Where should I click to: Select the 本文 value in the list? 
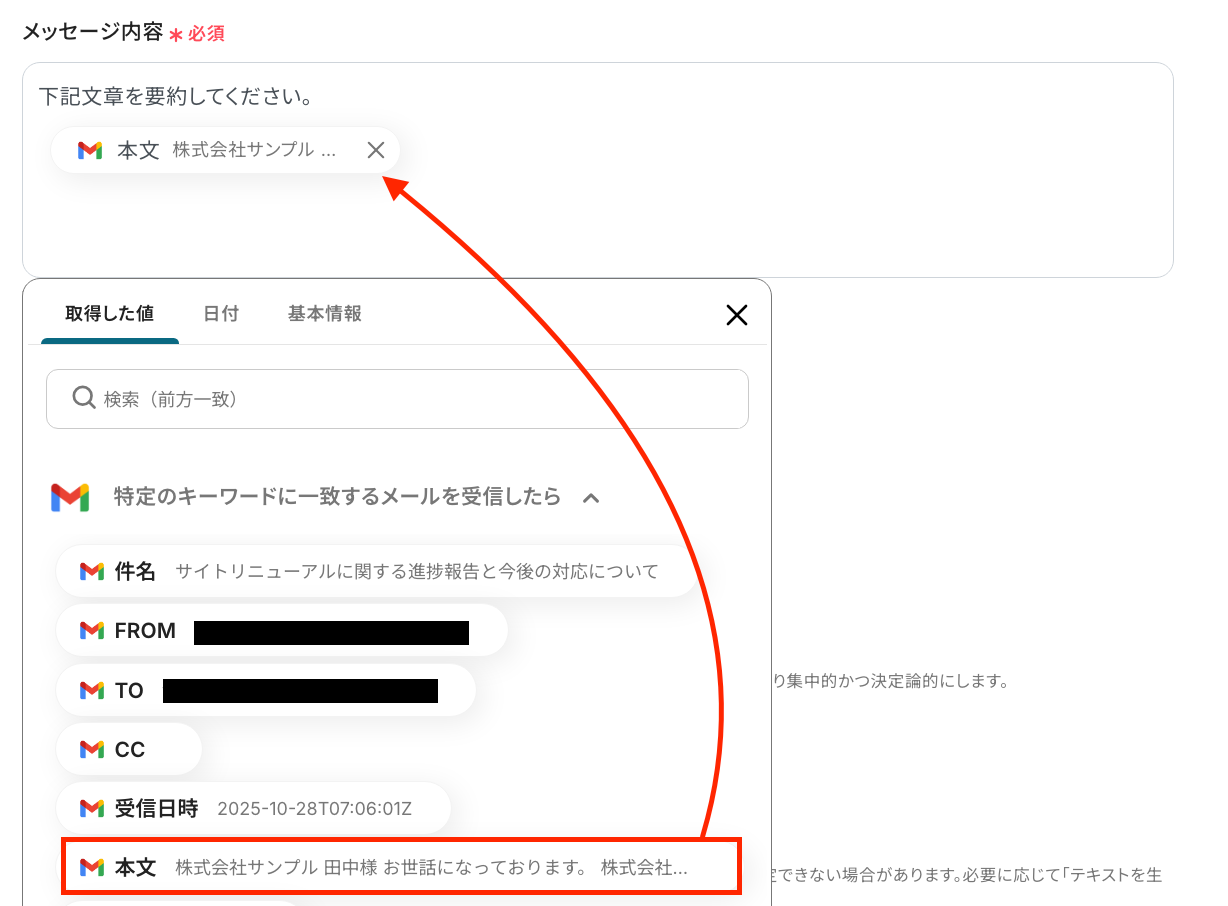400,867
